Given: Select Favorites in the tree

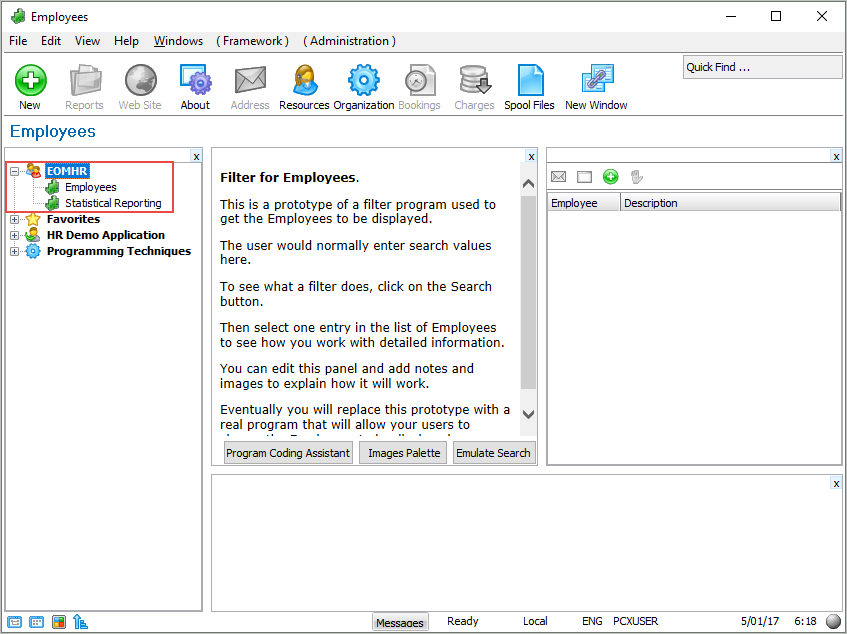Looking at the screenshot, I should pos(73,219).
